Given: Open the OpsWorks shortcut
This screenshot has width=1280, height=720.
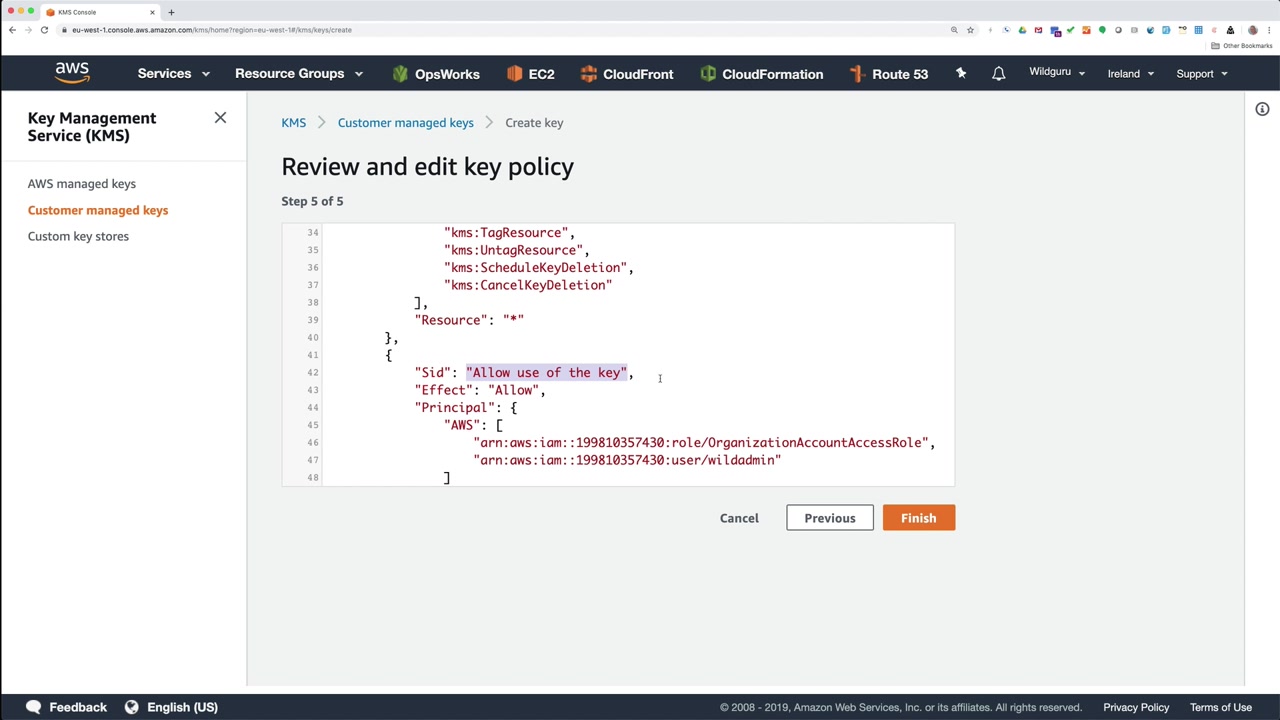Looking at the screenshot, I should [436, 74].
